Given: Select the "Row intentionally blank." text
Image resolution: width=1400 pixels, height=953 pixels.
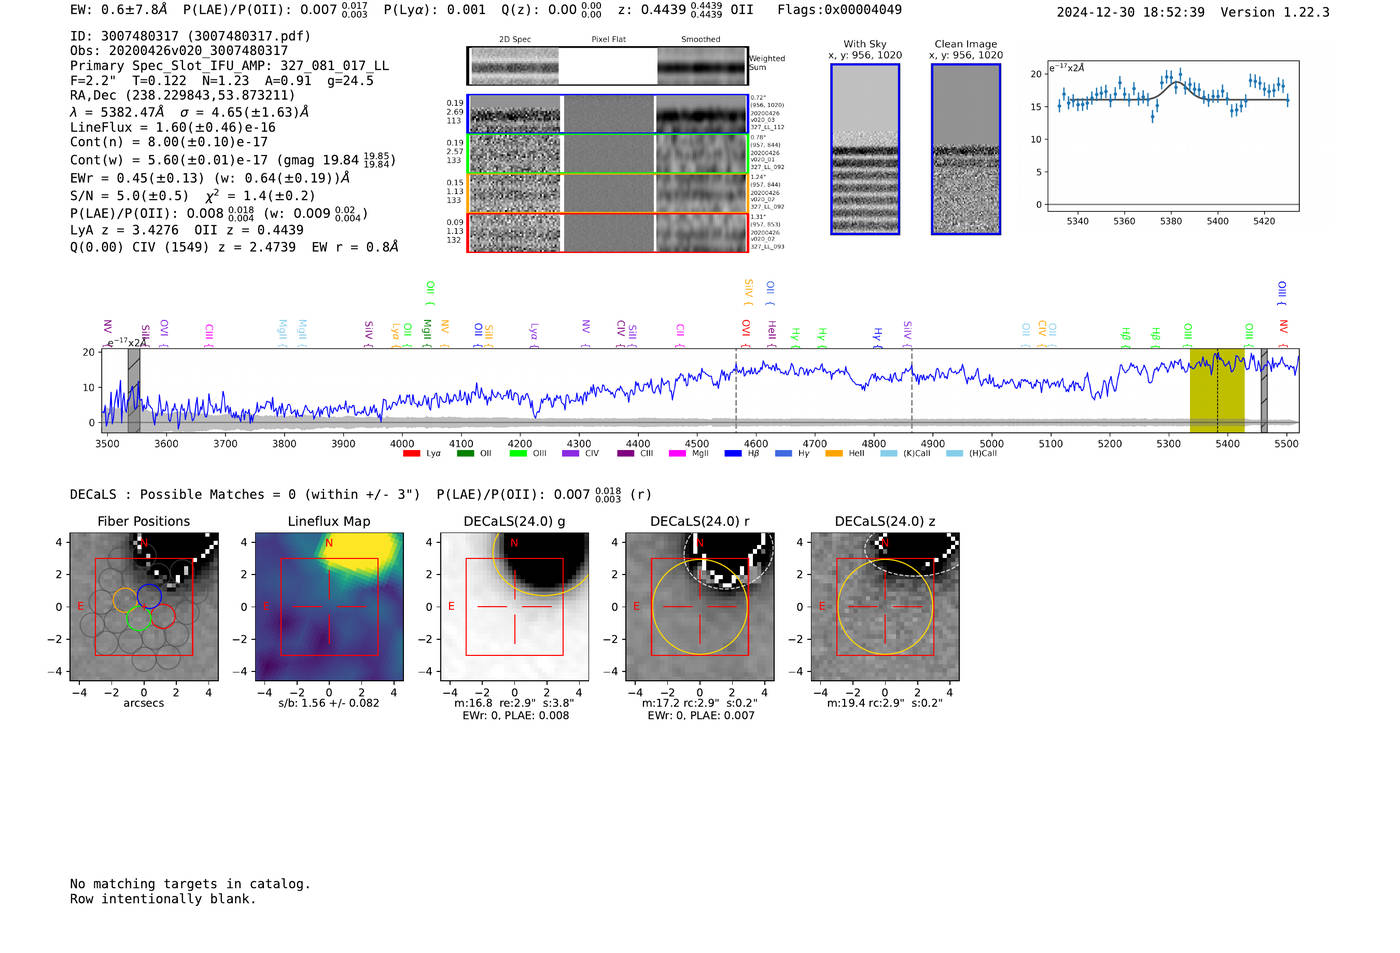Looking at the screenshot, I should 163,899.
